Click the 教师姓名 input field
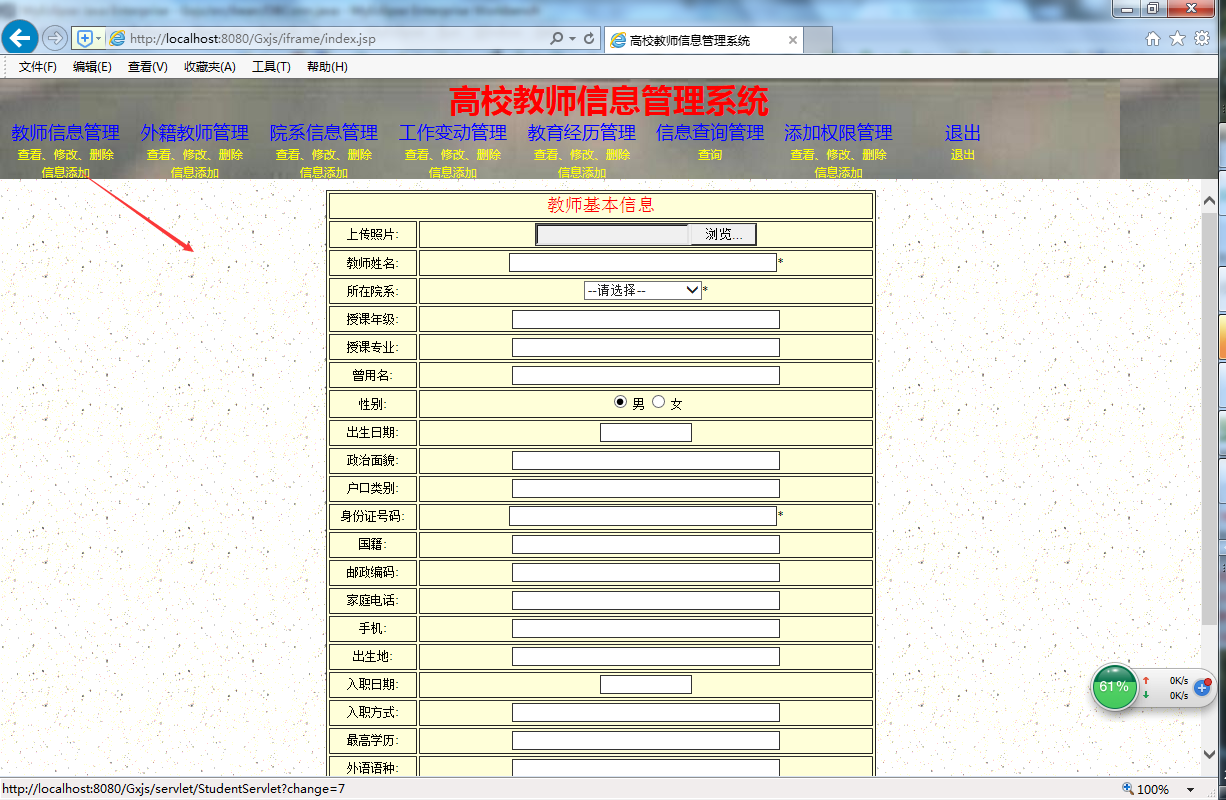 click(642, 262)
